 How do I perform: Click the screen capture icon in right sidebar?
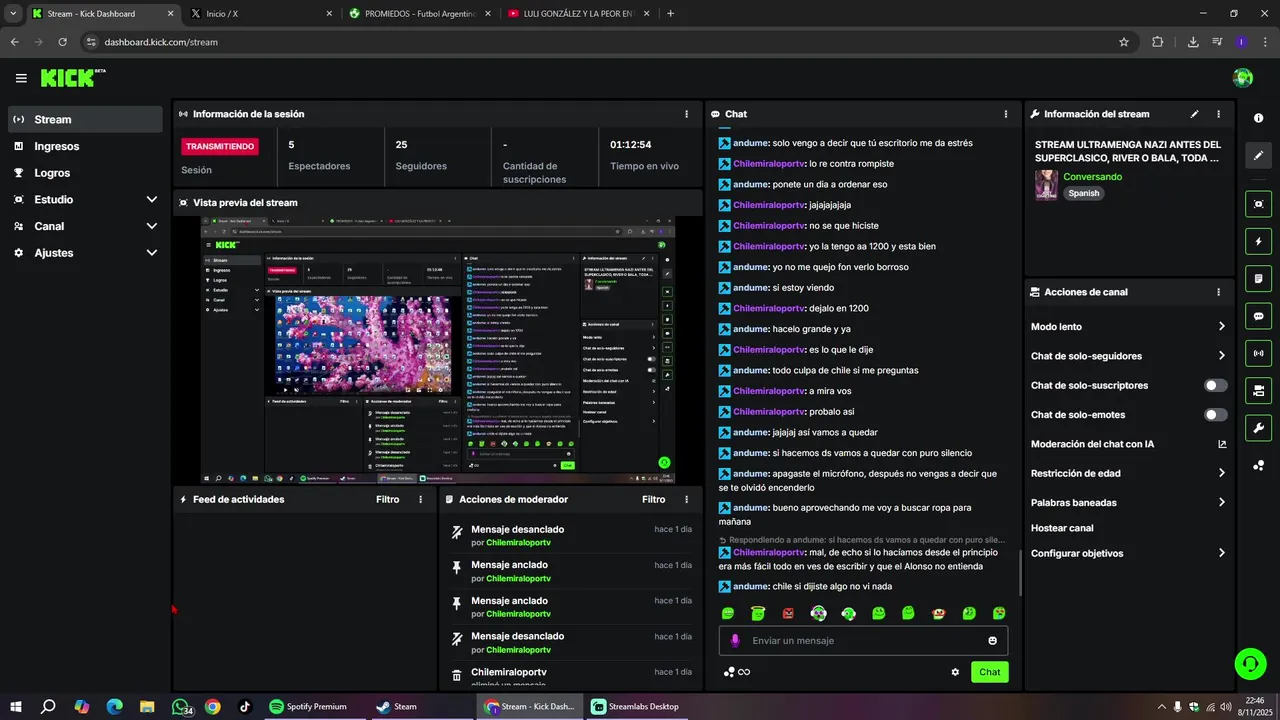point(1258,204)
